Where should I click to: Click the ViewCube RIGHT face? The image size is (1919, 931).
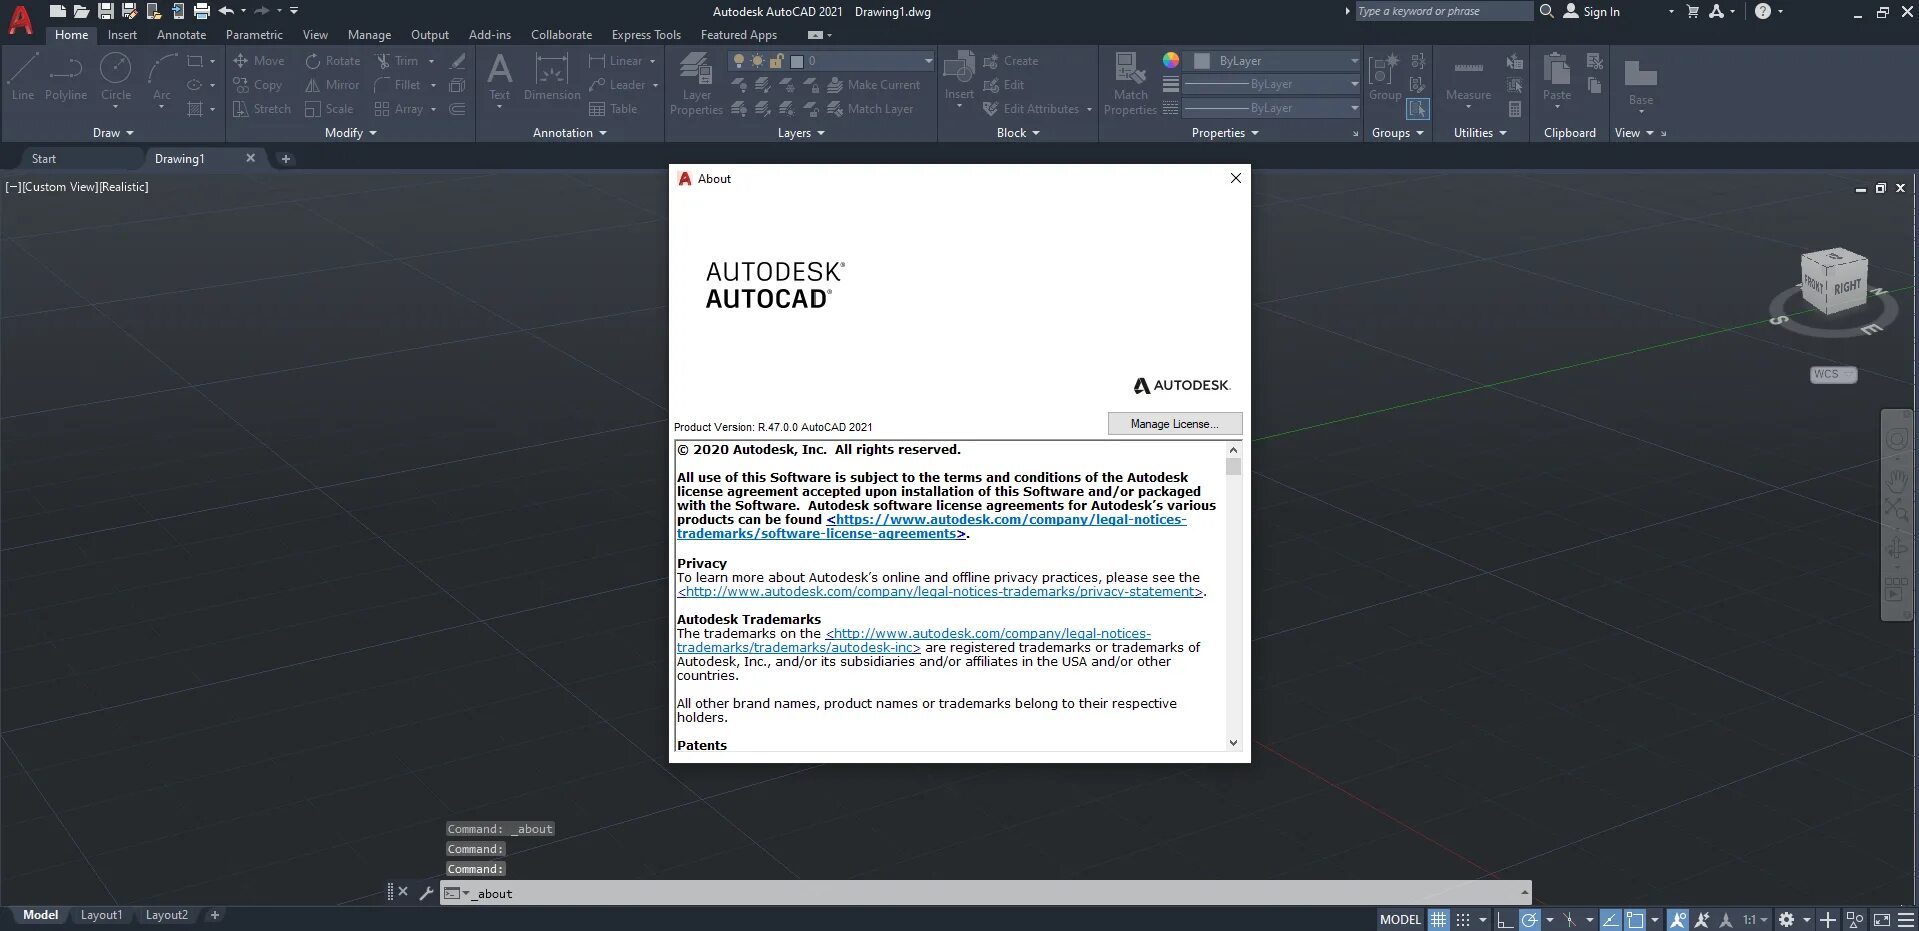point(1848,286)
